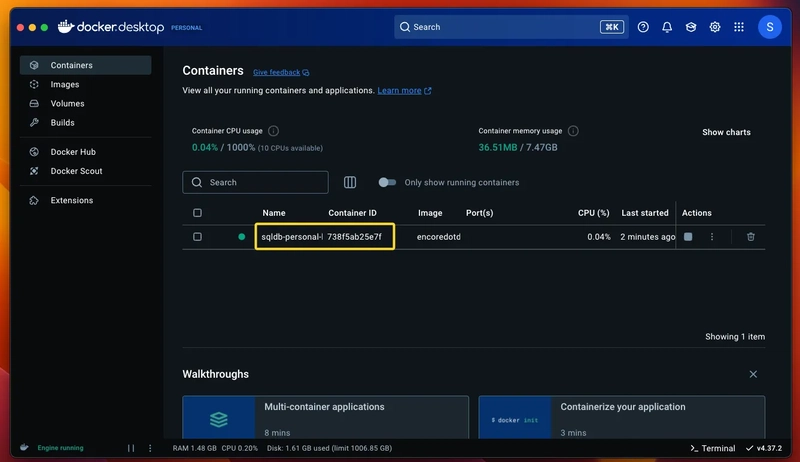Tick the select-all containers checkbox

click(x=197, y=213)
